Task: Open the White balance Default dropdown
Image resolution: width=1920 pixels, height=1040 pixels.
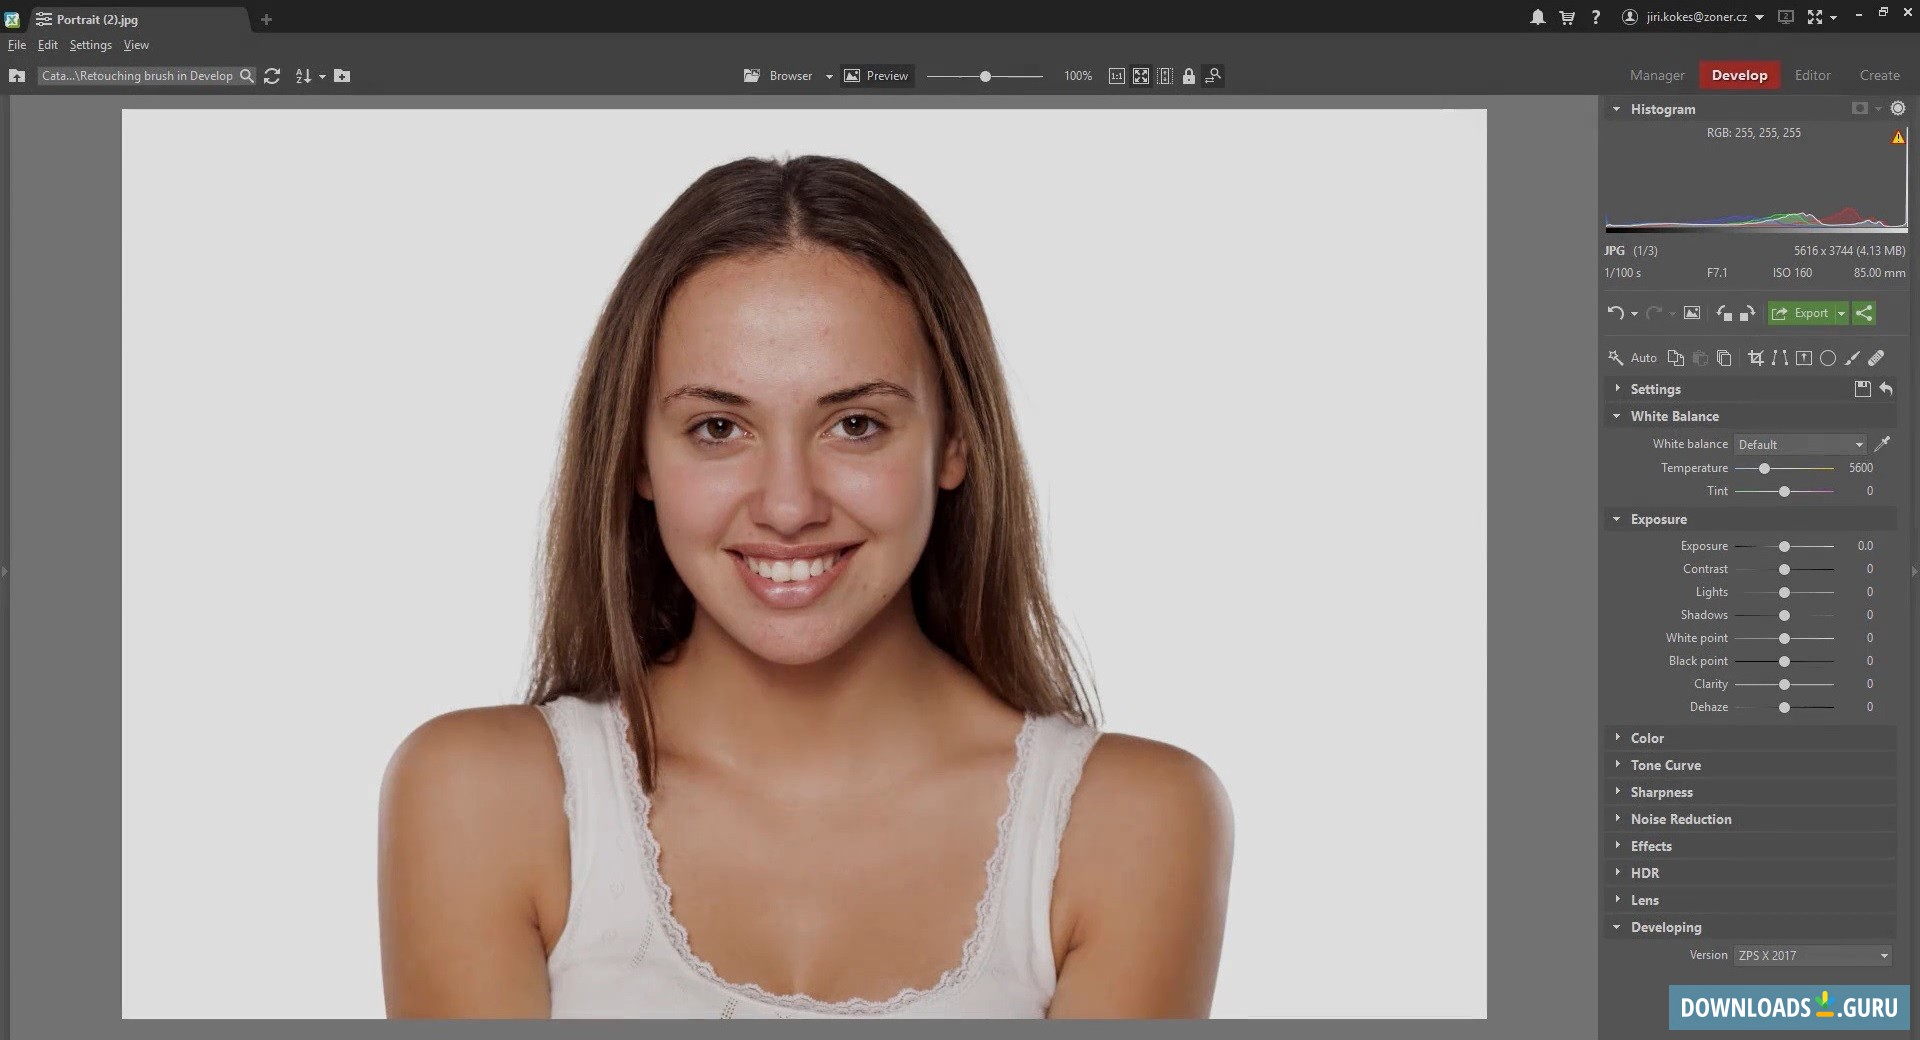Action: [1800, 445]
